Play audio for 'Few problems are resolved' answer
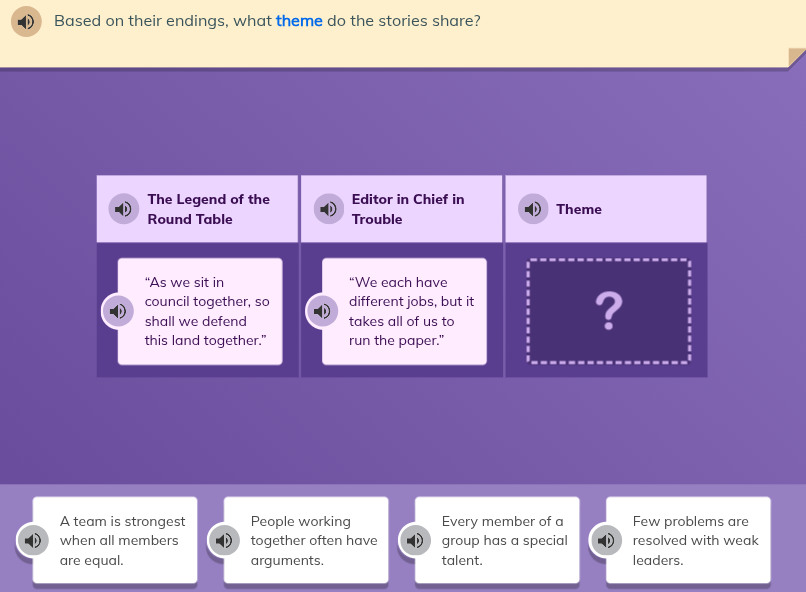This screenshot has height=592, width=806. tap(606, 540)
